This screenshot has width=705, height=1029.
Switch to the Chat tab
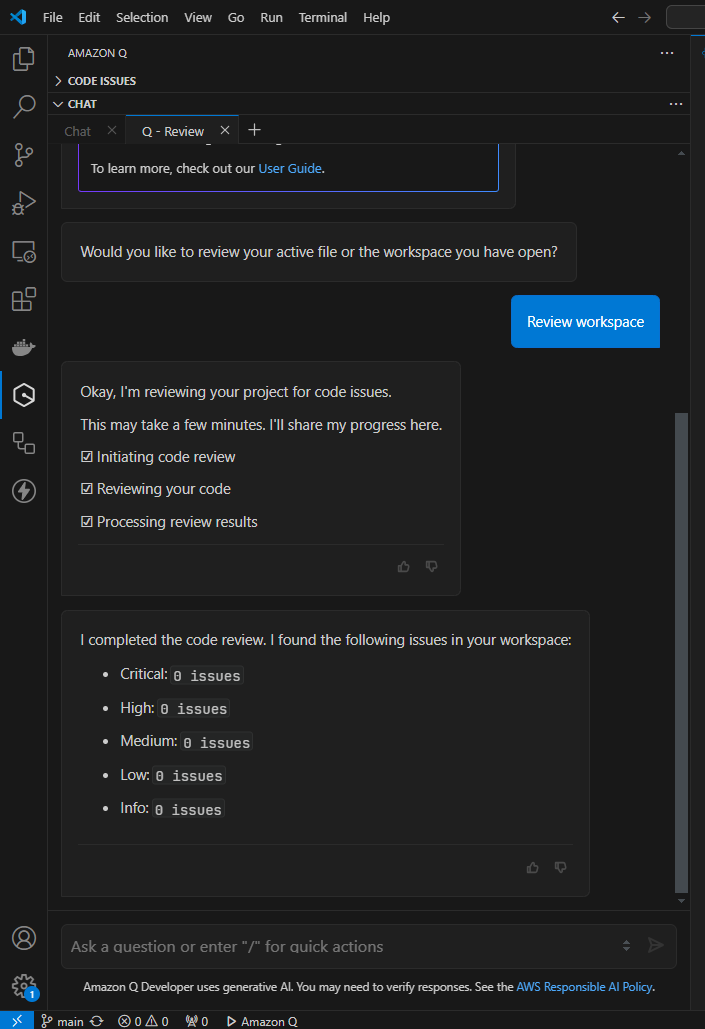point(77,131)
